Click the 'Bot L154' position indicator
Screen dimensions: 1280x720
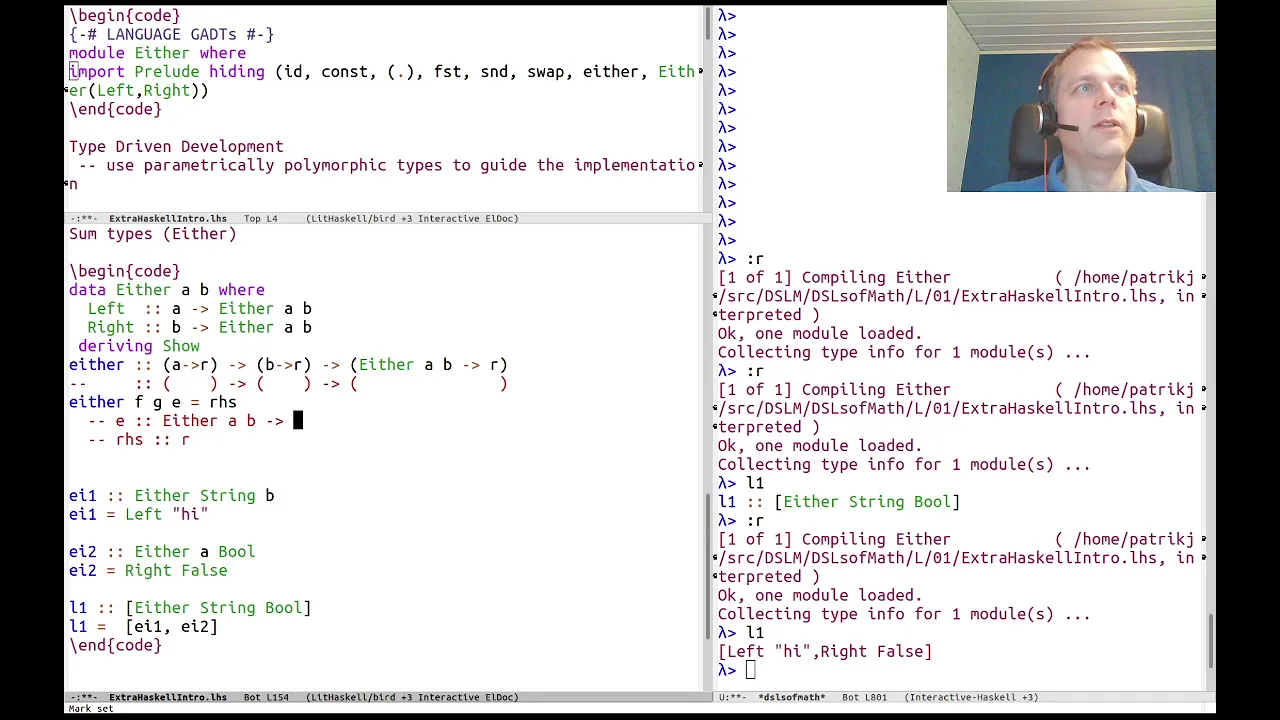pyautogui.click(x=265, y=697)
